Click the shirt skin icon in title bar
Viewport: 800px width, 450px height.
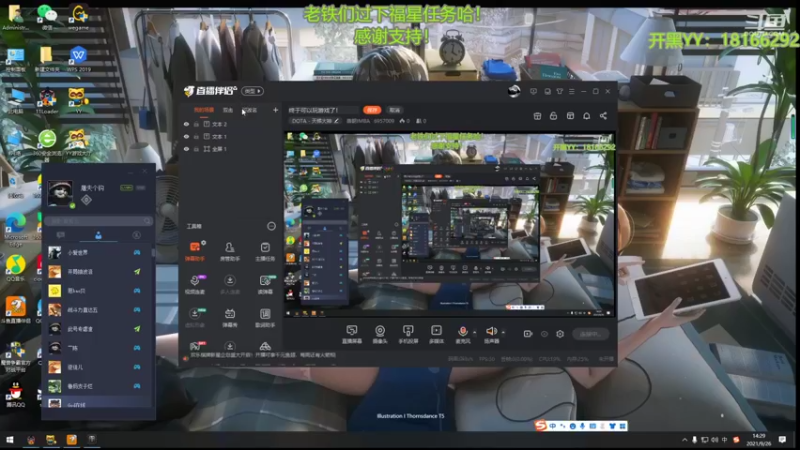pos(560,91)
